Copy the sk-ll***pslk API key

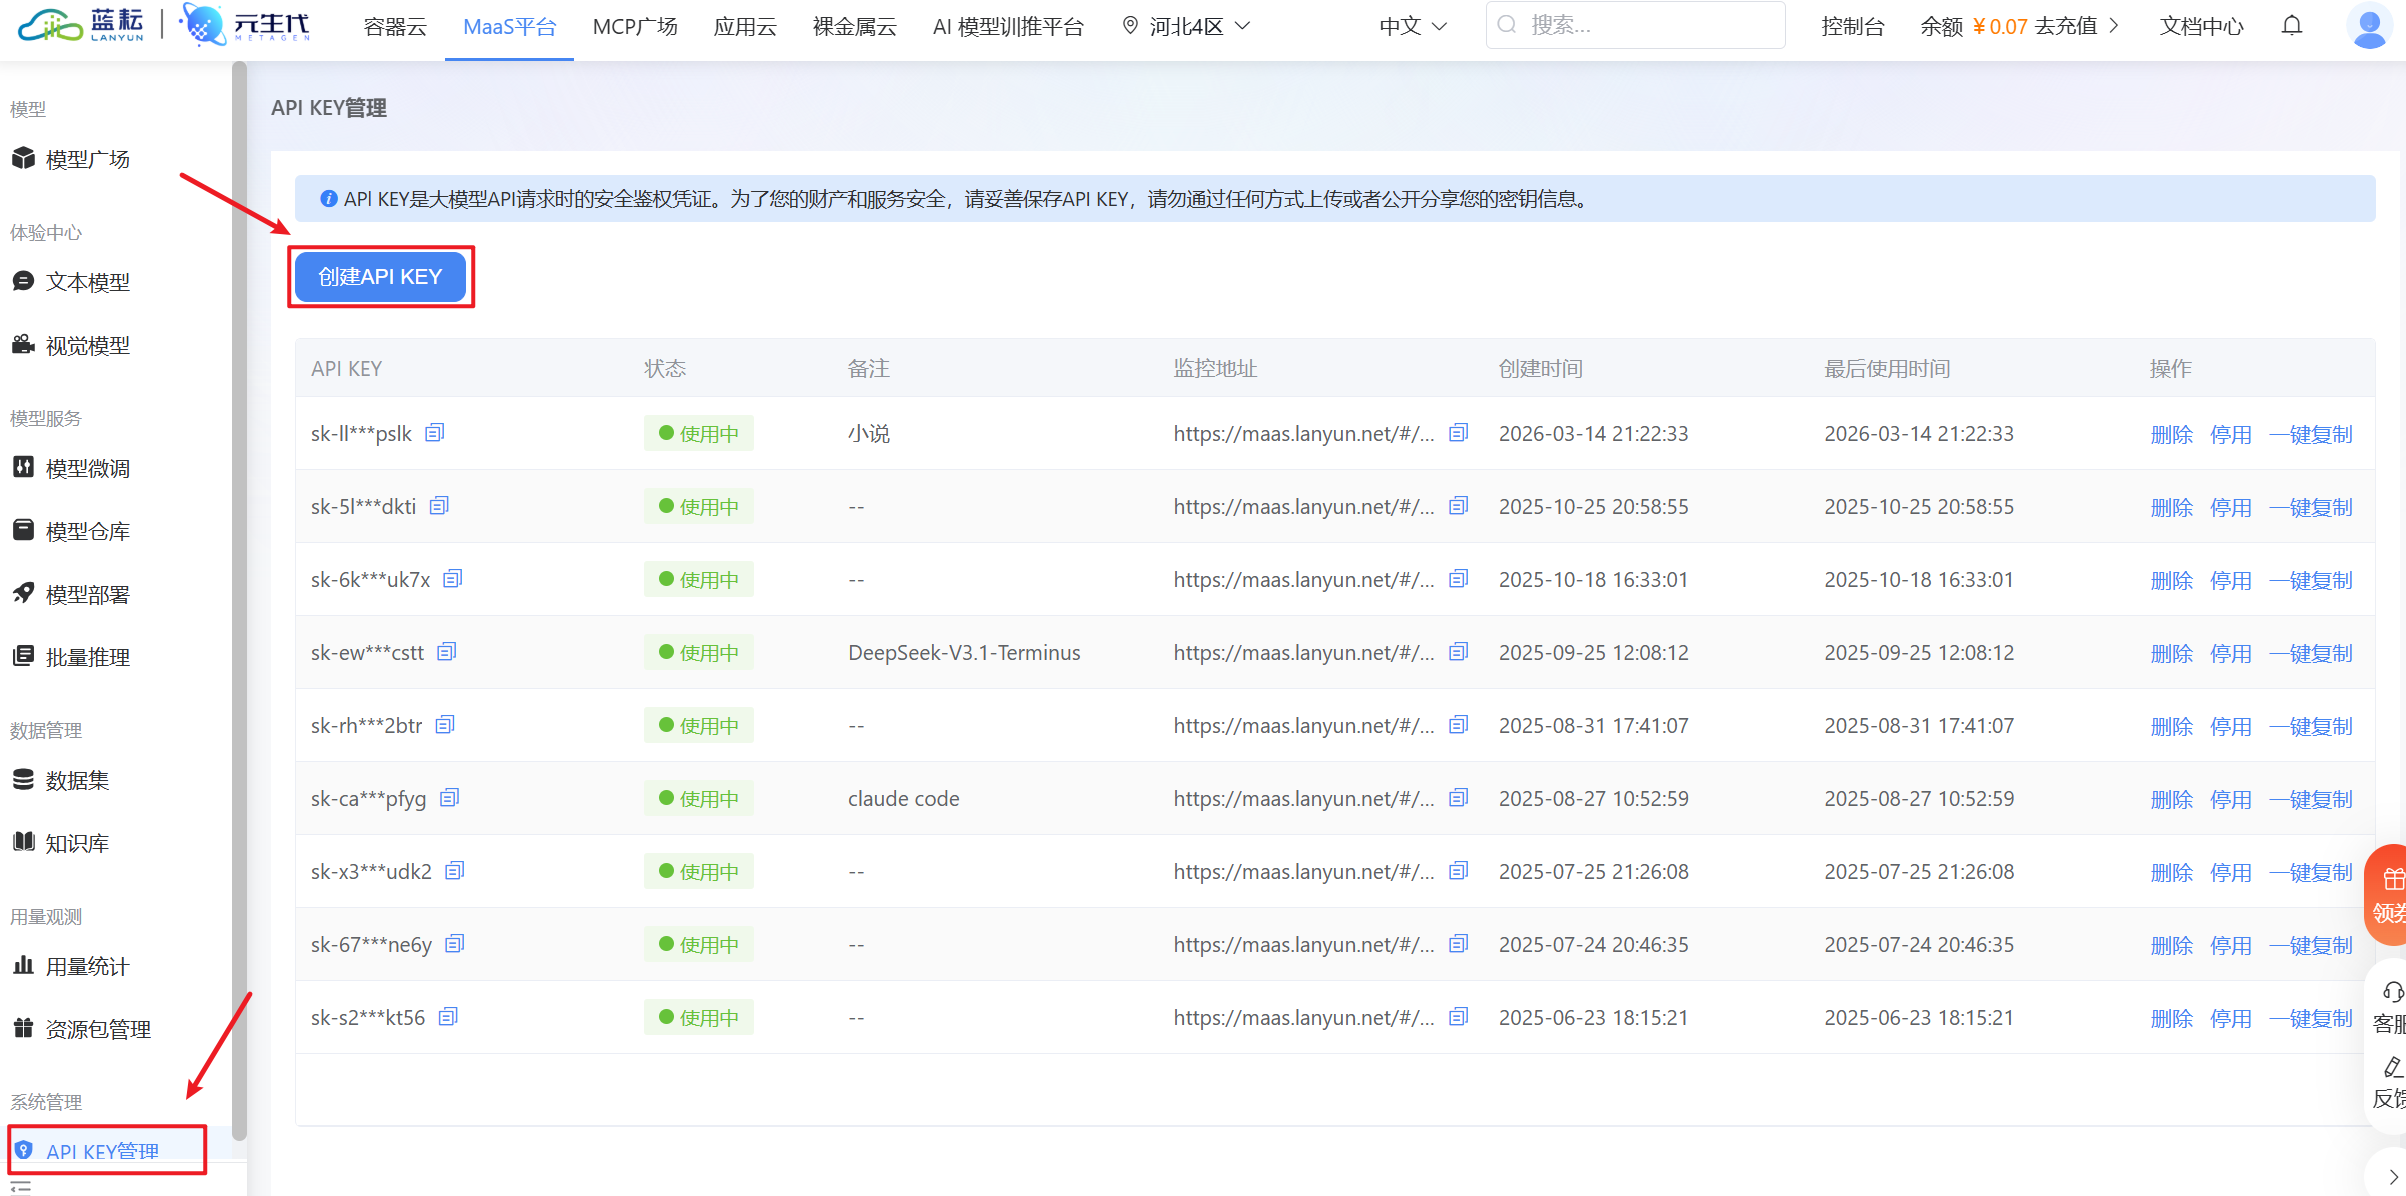pyautogui.click(x=434, y=432)
